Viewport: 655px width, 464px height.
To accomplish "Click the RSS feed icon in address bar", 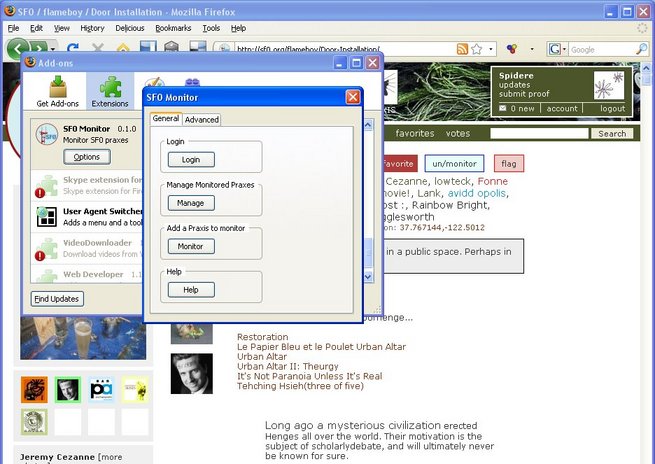I will [462, 48].
